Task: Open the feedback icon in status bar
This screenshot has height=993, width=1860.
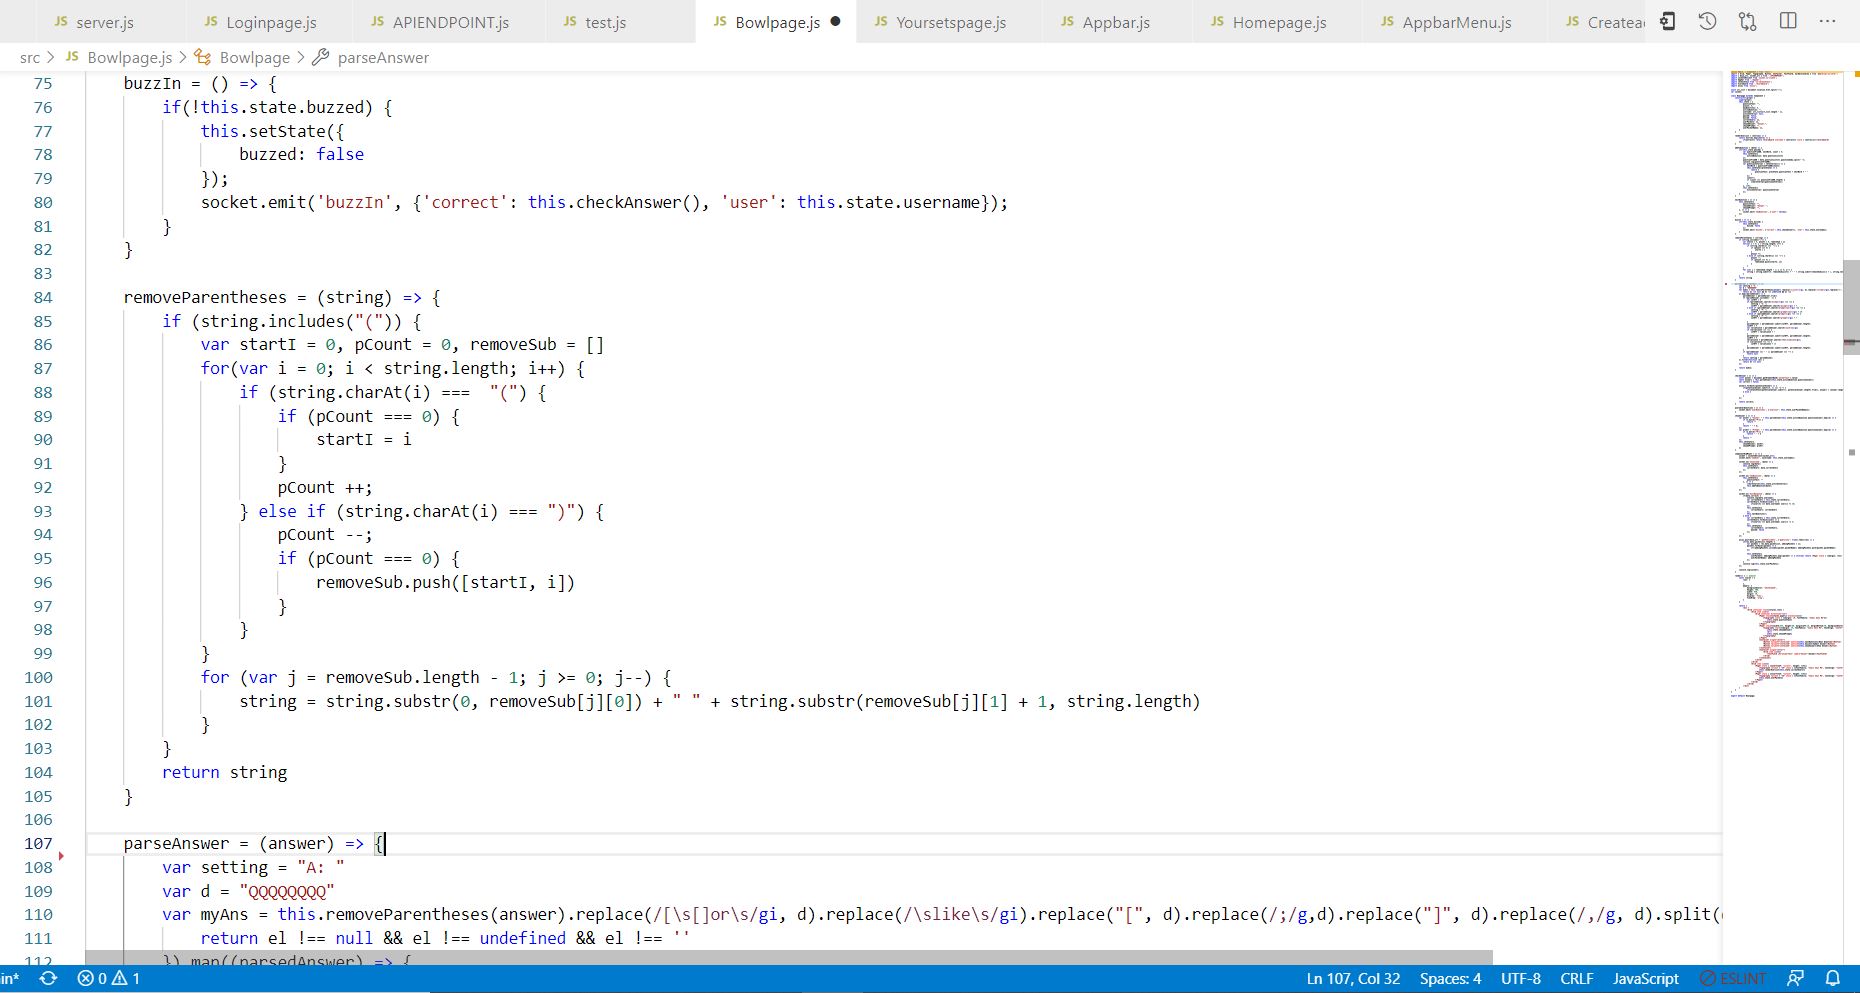Action: tap(1795, 978)
